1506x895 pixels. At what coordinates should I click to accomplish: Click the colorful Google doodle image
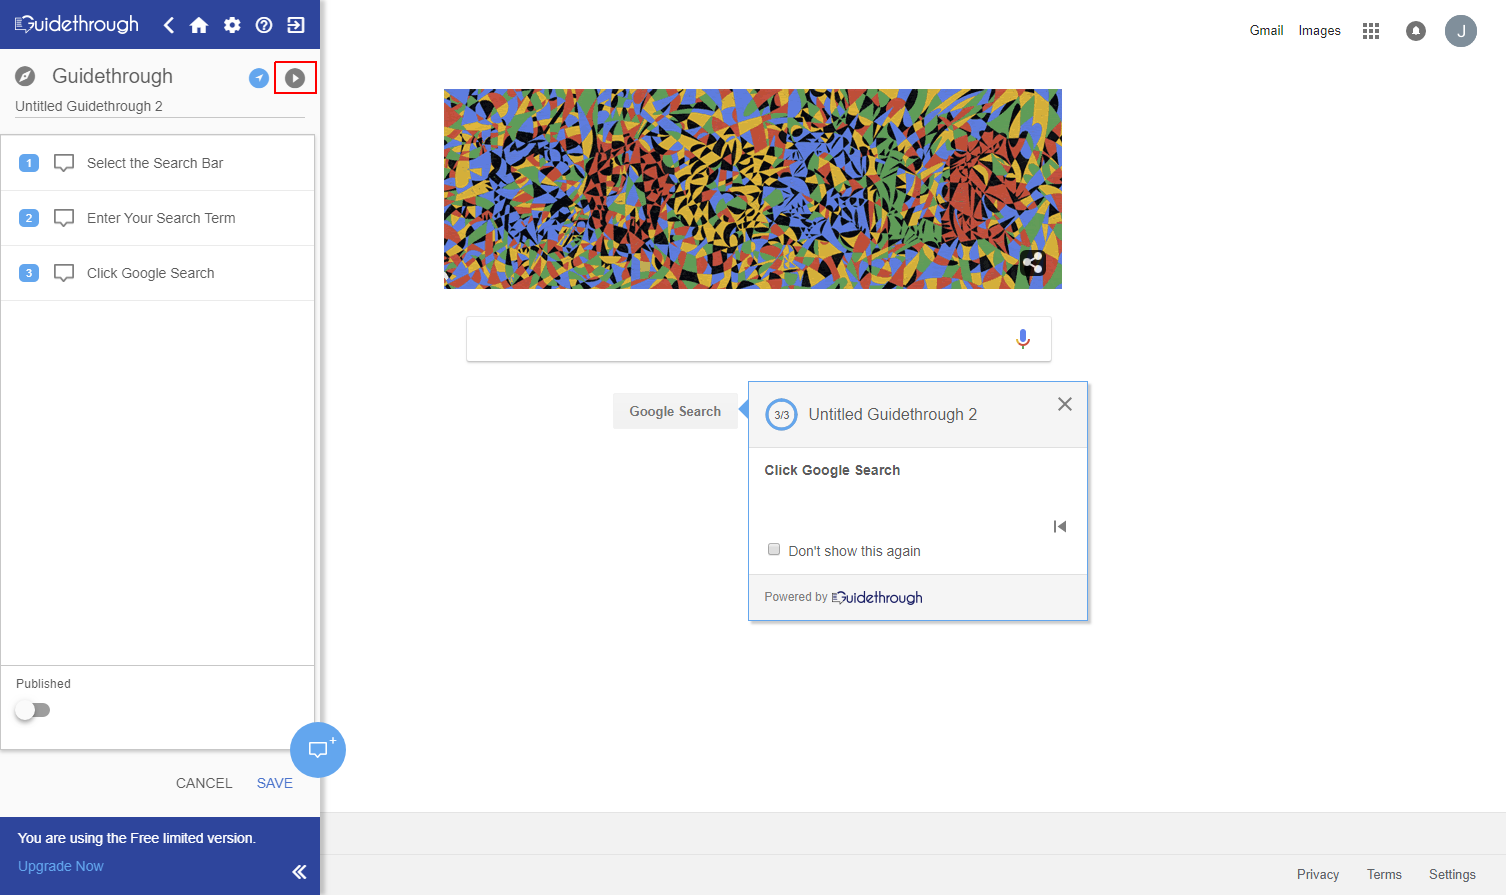753,189
